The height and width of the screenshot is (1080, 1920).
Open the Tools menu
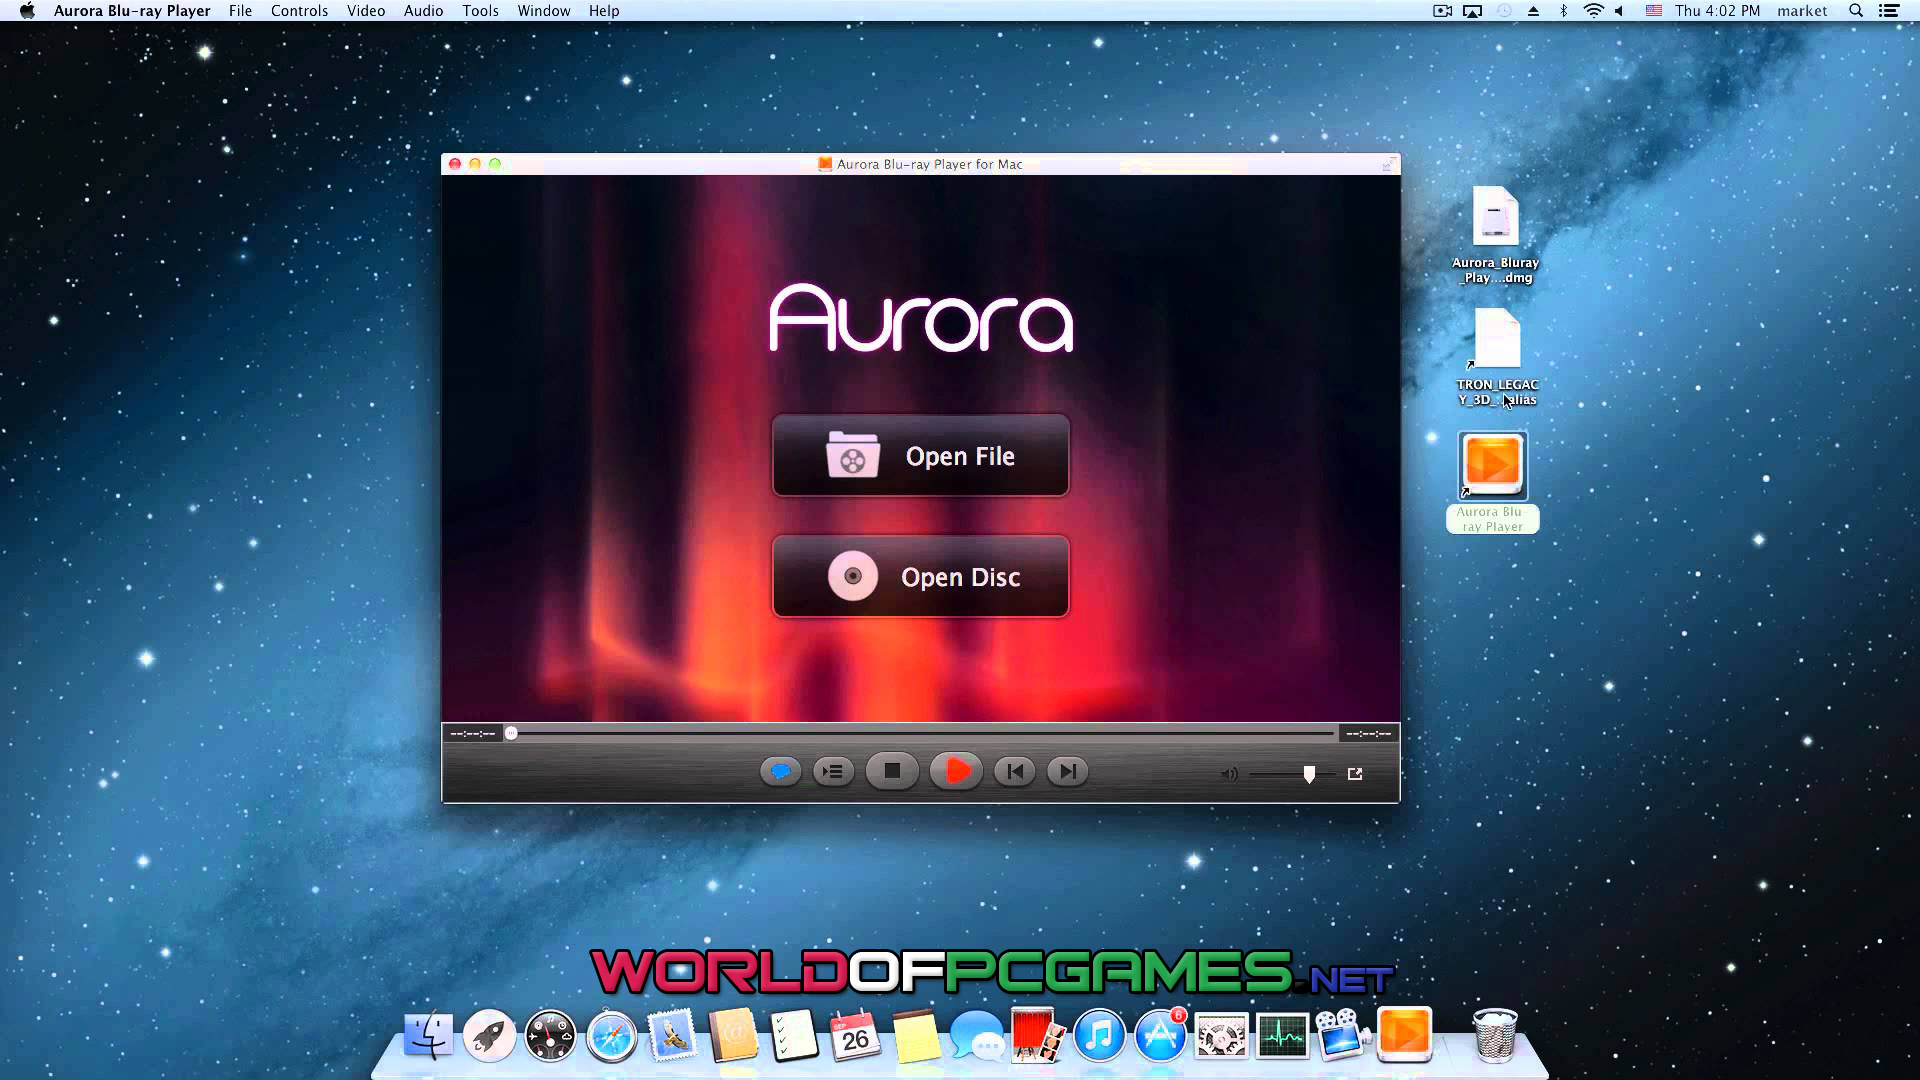(x=480, y=11)
